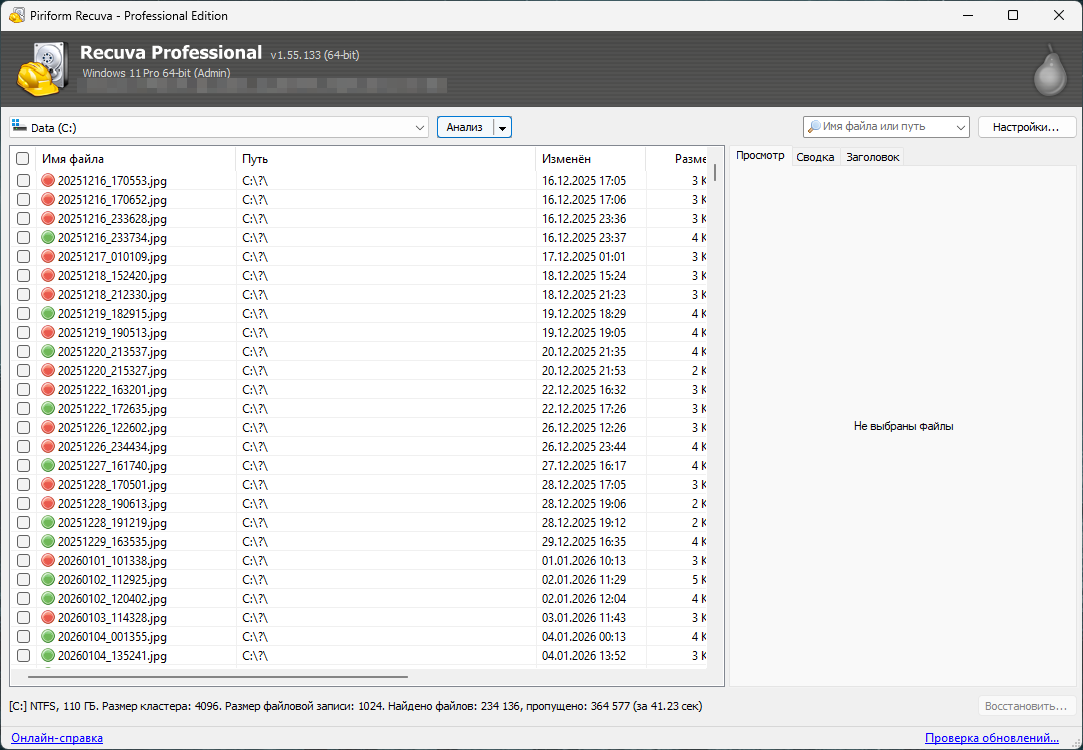Check the box for 20251220_215327.jpg
Viewport: 1083px width, 750px height.
[23, 370]
